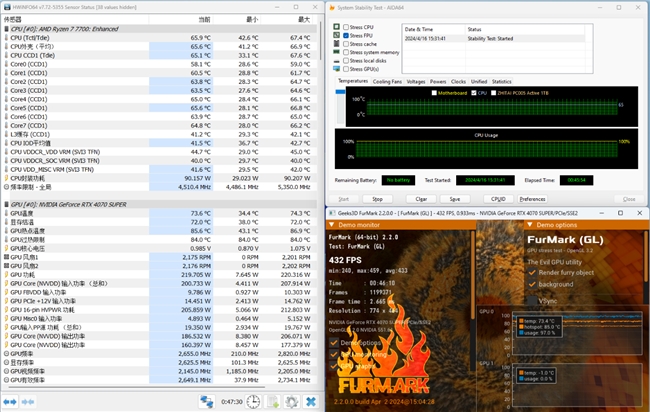This screenshot has height=412, width=650.
Task: Click the memory module icon beside Stress system memory
Action: [337, 52]
